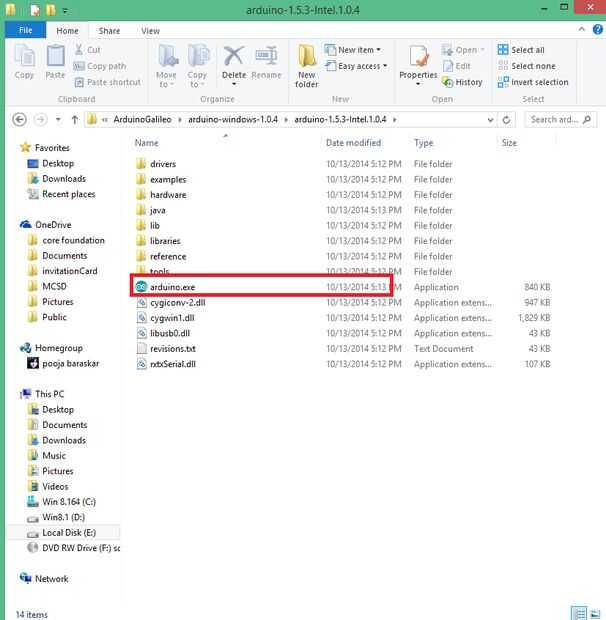Click arduino-windows-1.0.4 in the address bar
This screenshot has width=606, height=620.
coord(233,119)
